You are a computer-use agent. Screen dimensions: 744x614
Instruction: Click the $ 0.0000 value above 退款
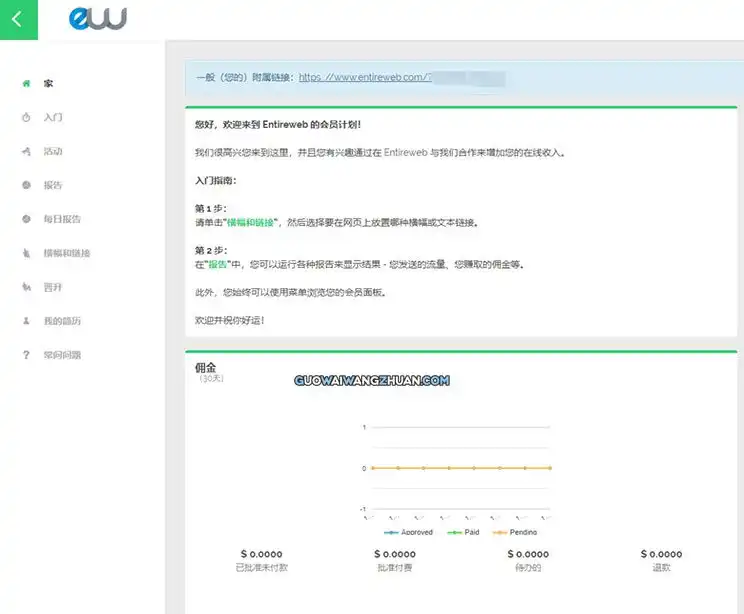(661, 554)
